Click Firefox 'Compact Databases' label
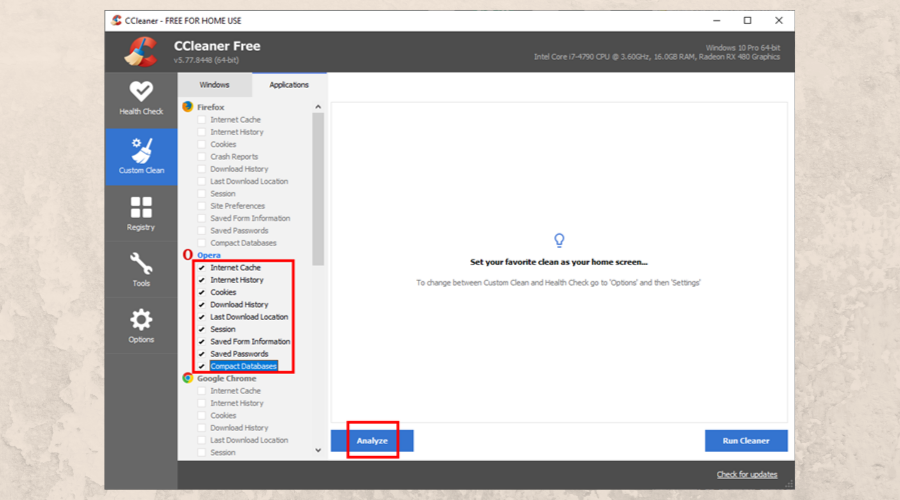Viewport: 900px width, 500px height. coord(243,243)
